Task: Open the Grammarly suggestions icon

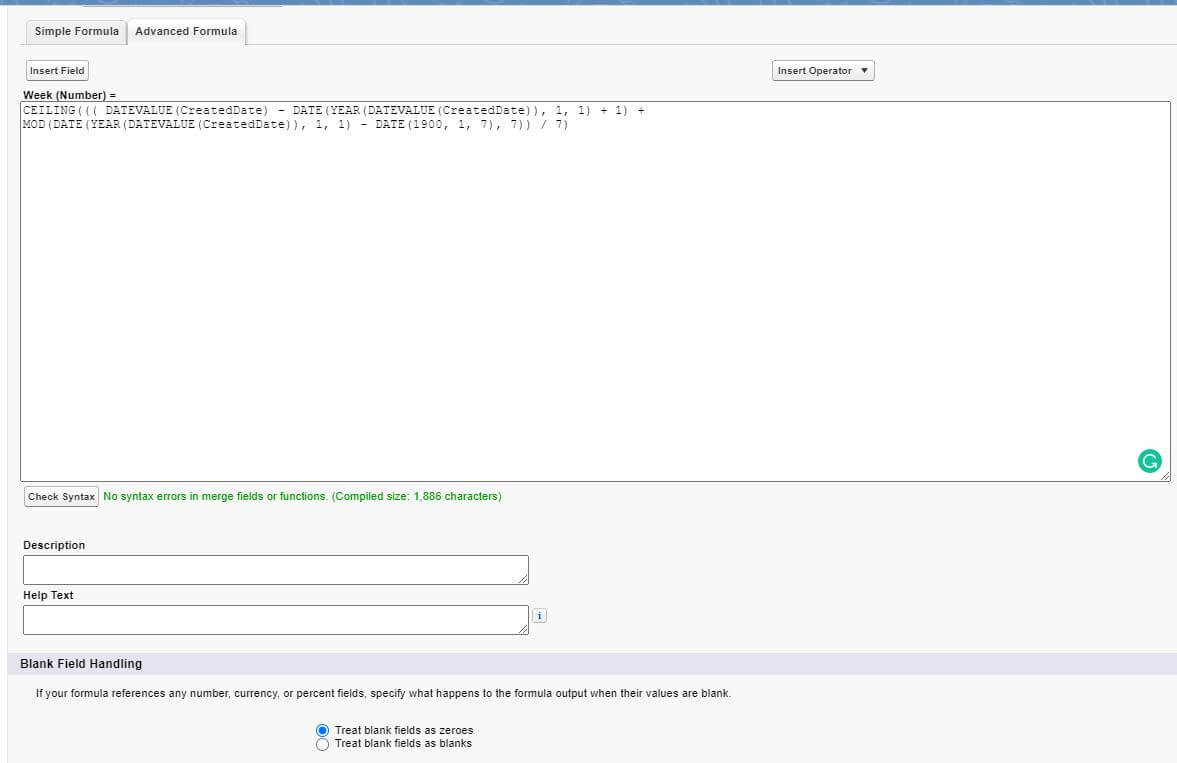Action: tap(1149, 461)
